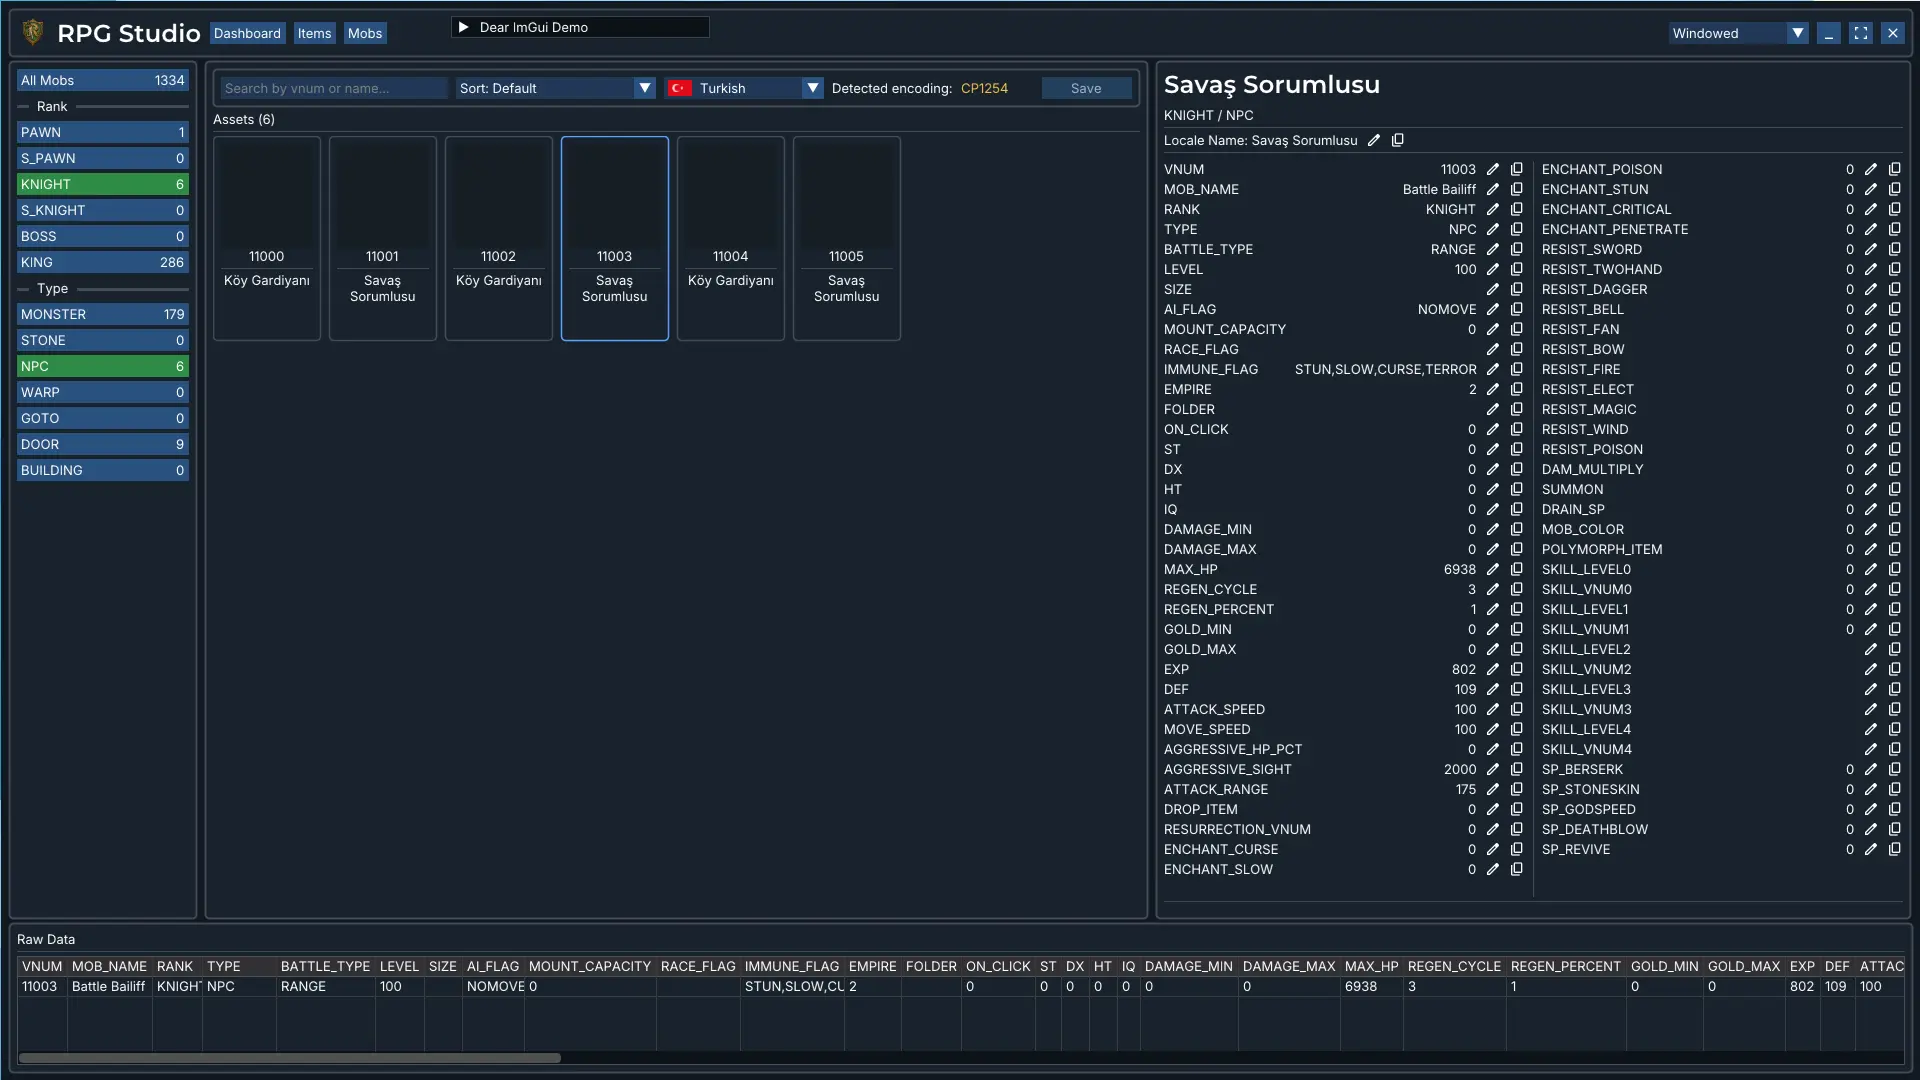Screen dimensions: 1920x1080
Task: Click the Raw Data horizontal scrollbar
Action: click(x=290, y=1057)
